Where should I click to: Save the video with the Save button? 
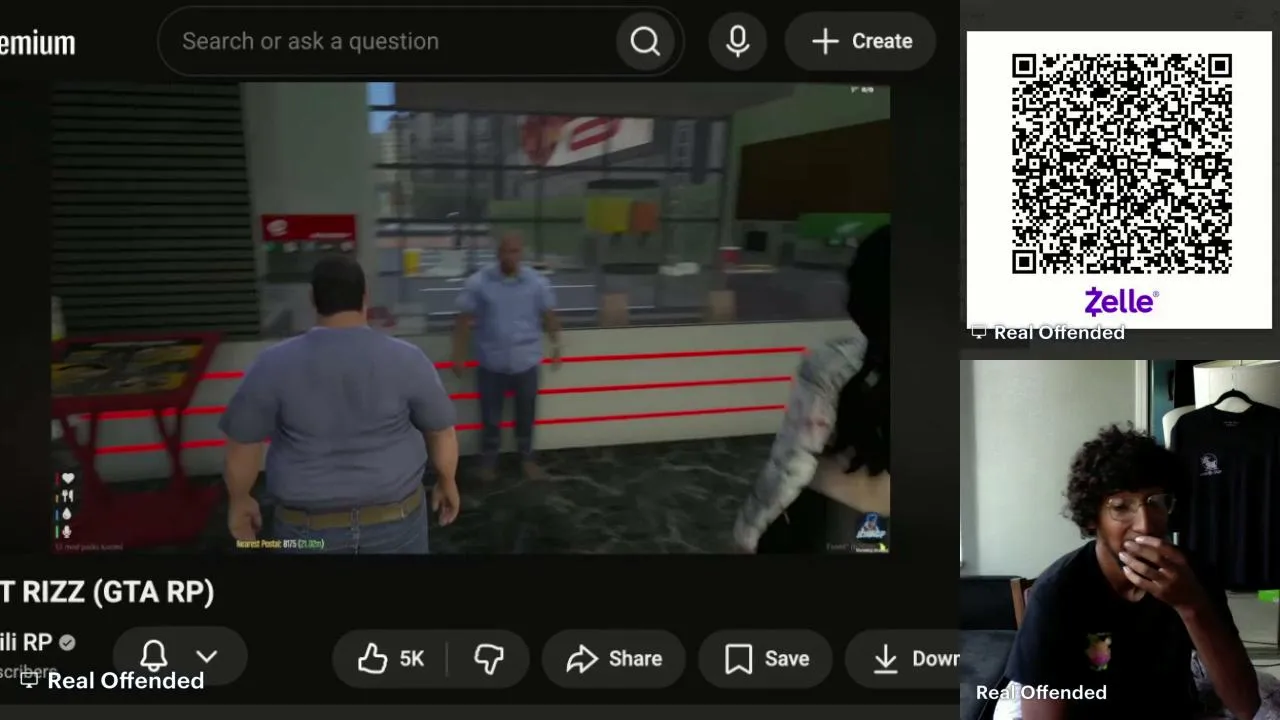pyautogui.click(x=768, y=659)
